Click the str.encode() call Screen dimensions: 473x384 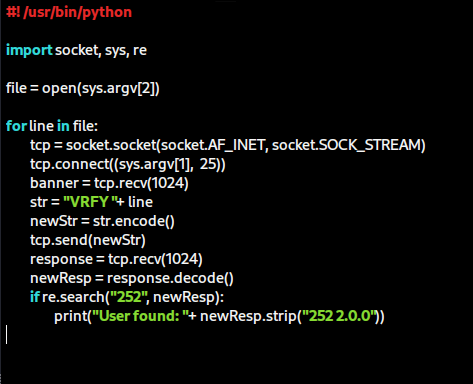[x=134, y=221]
